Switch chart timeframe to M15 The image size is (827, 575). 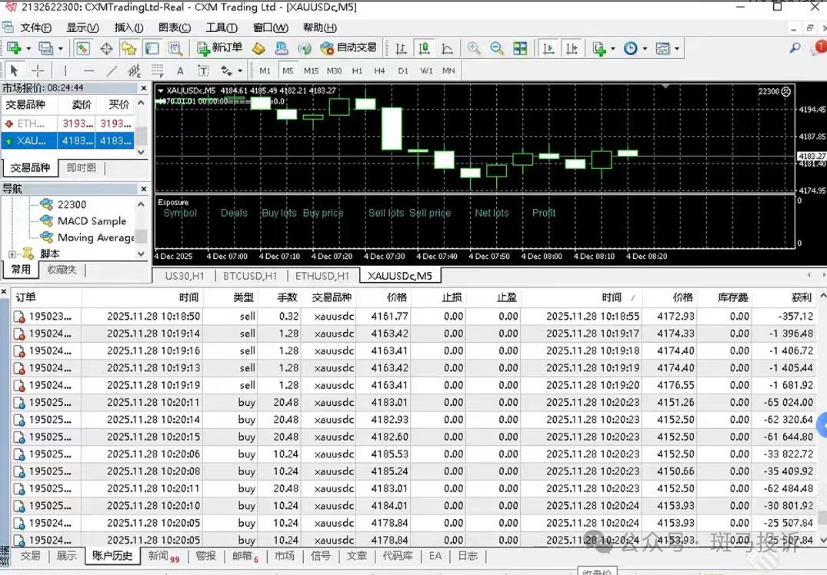311,71
